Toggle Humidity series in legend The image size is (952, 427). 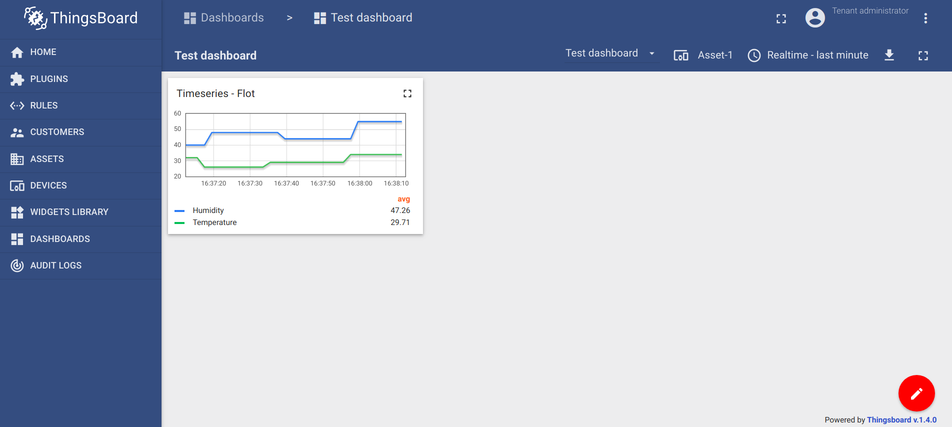208,210
